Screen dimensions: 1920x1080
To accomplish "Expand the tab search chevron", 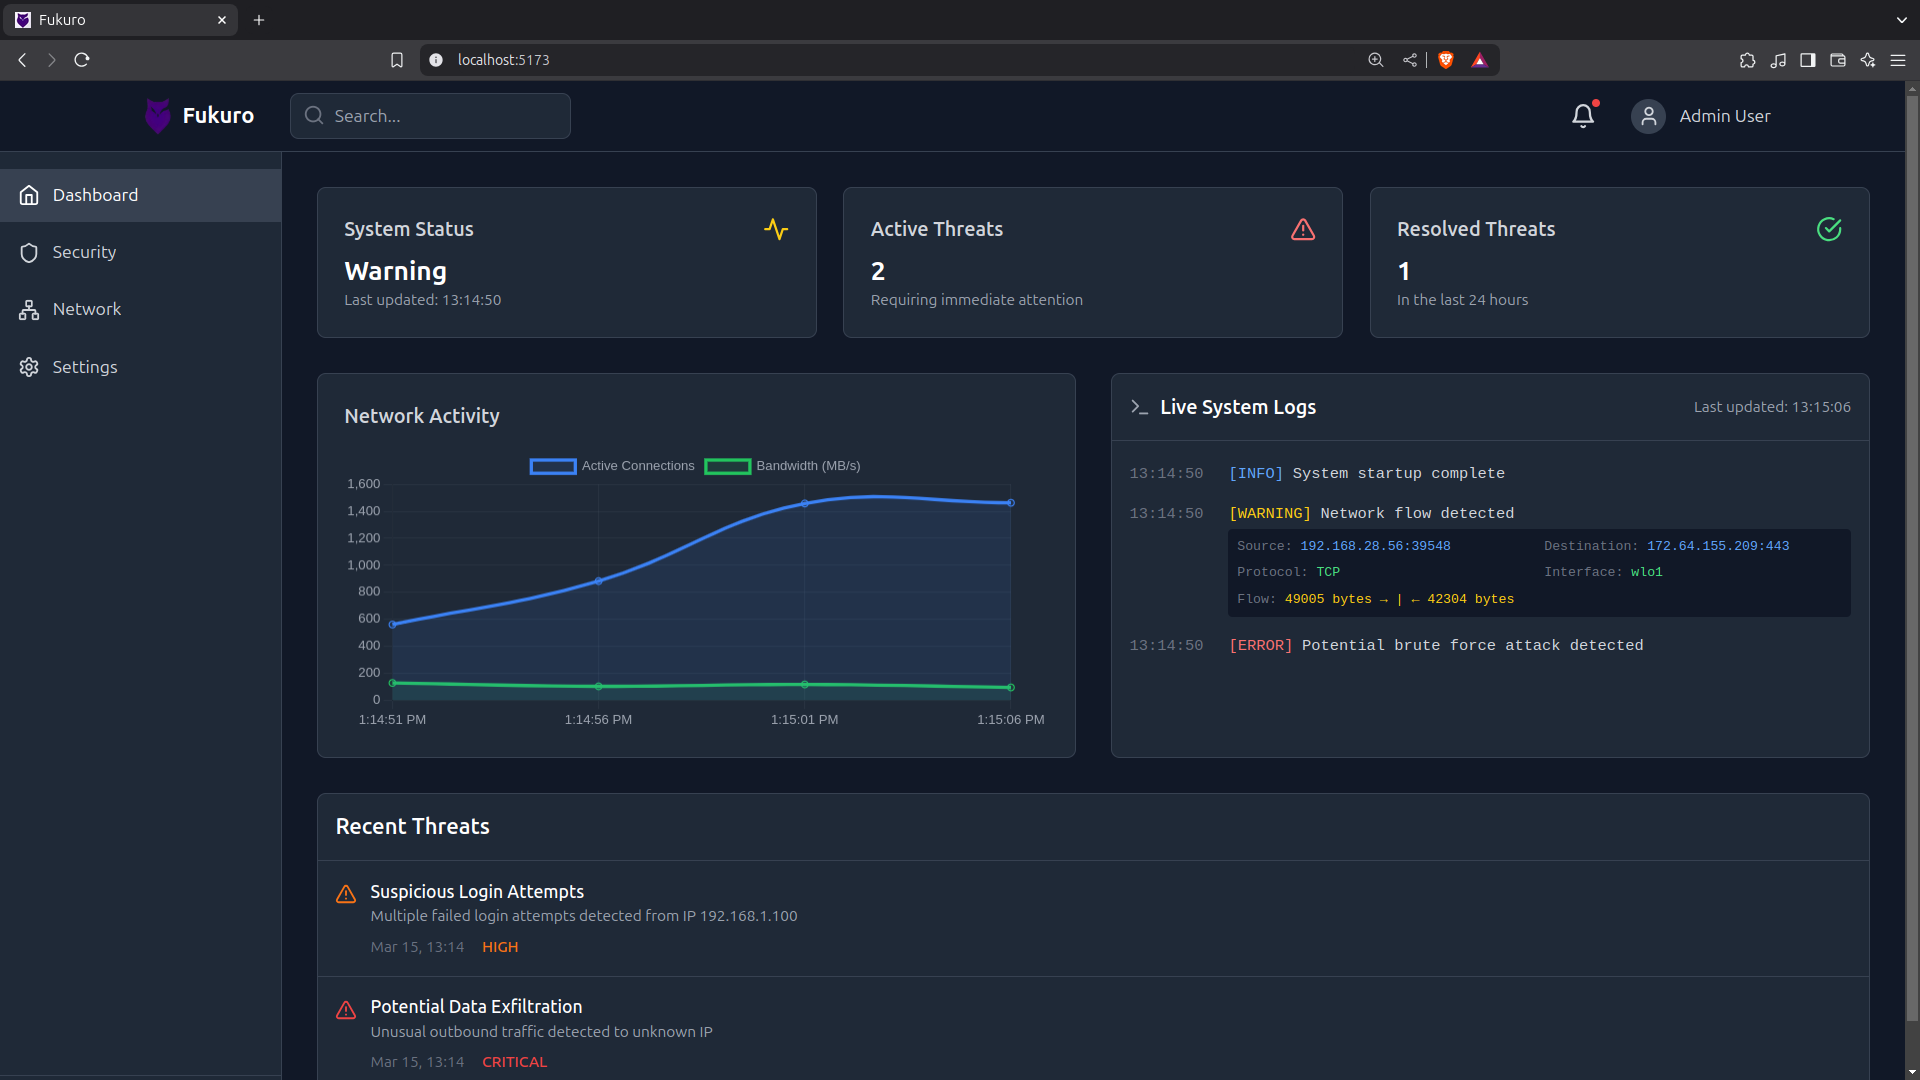I will pos(1901,20).
